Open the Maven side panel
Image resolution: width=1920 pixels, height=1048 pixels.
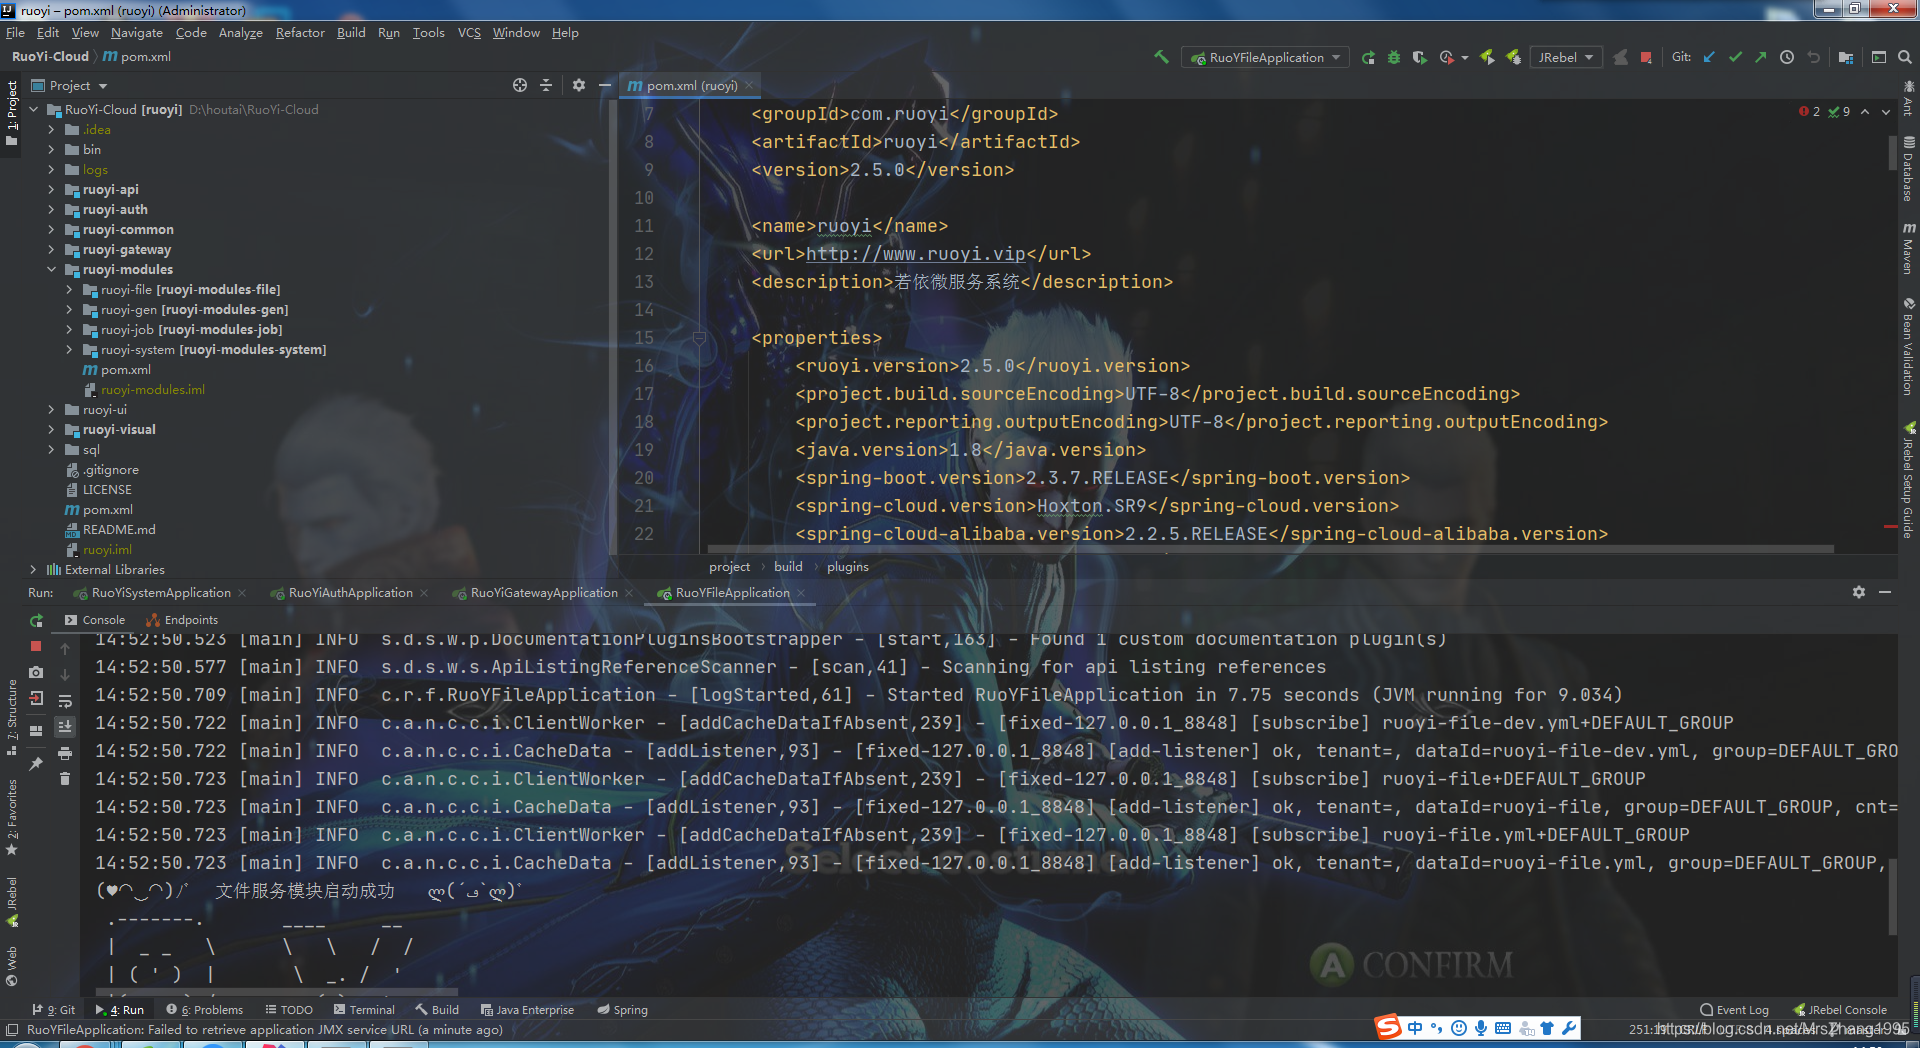pyautogui.click(x=1908, y=248)
